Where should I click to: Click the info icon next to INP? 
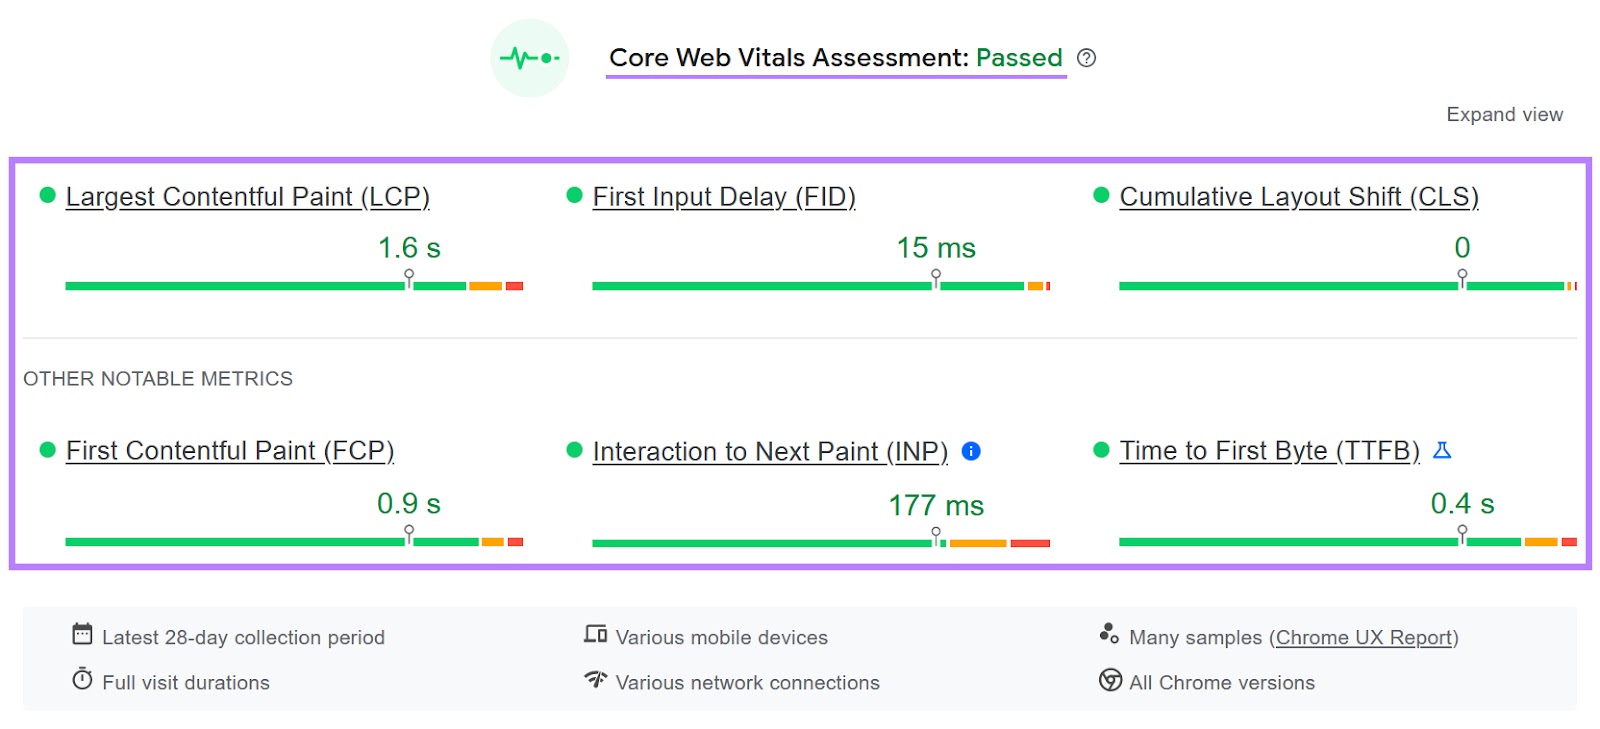point(971,452)
